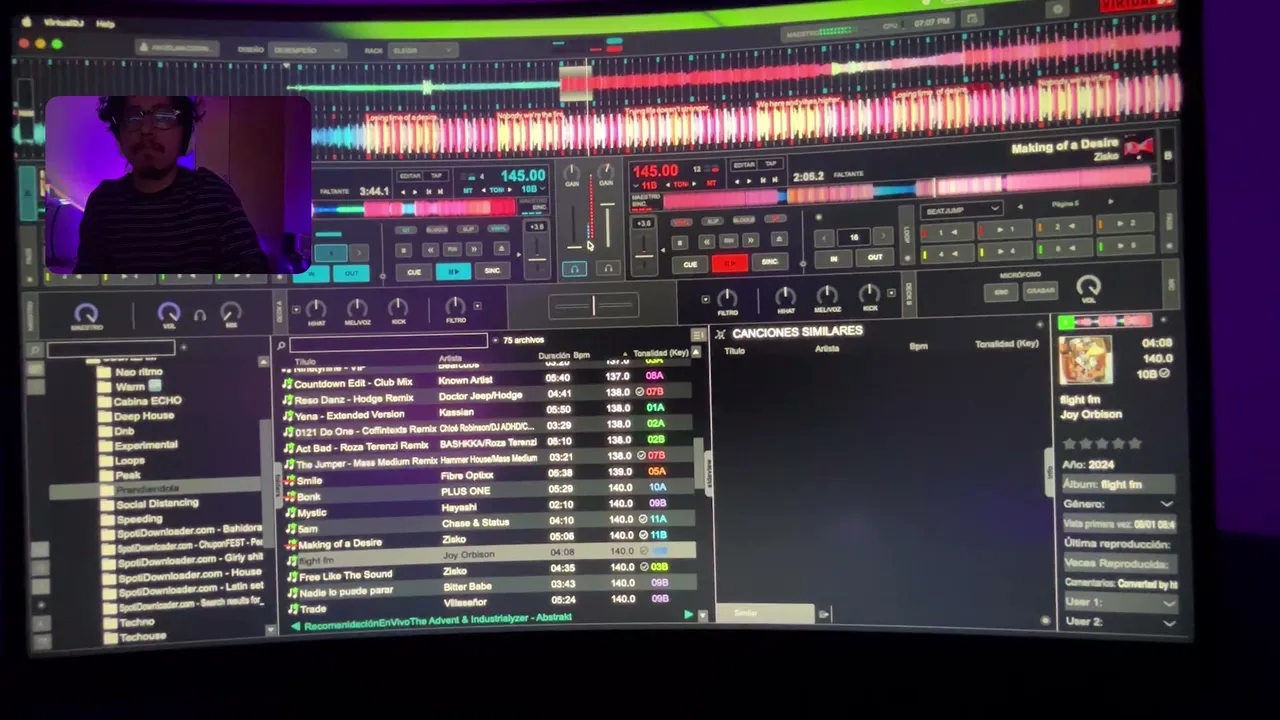Toggle SLIP mode on the left cyan deck
This screenshot has height=720, width=1280.
[467, 229]
